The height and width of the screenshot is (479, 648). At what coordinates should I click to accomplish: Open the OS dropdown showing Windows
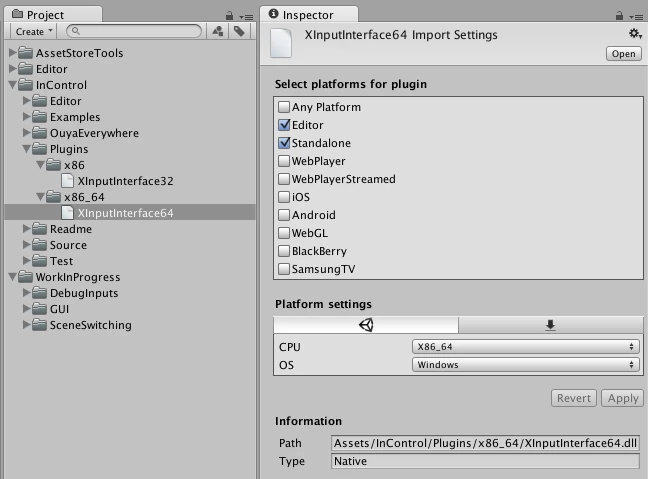[x=526, y=365]
